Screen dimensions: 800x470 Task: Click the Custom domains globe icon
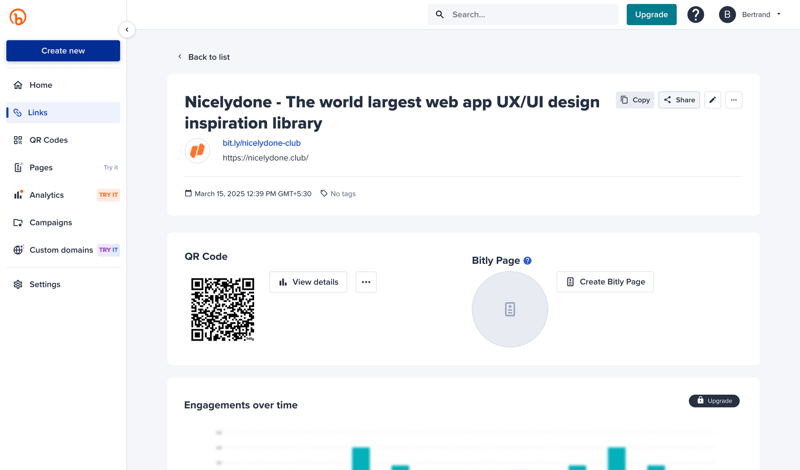[18, 250]
